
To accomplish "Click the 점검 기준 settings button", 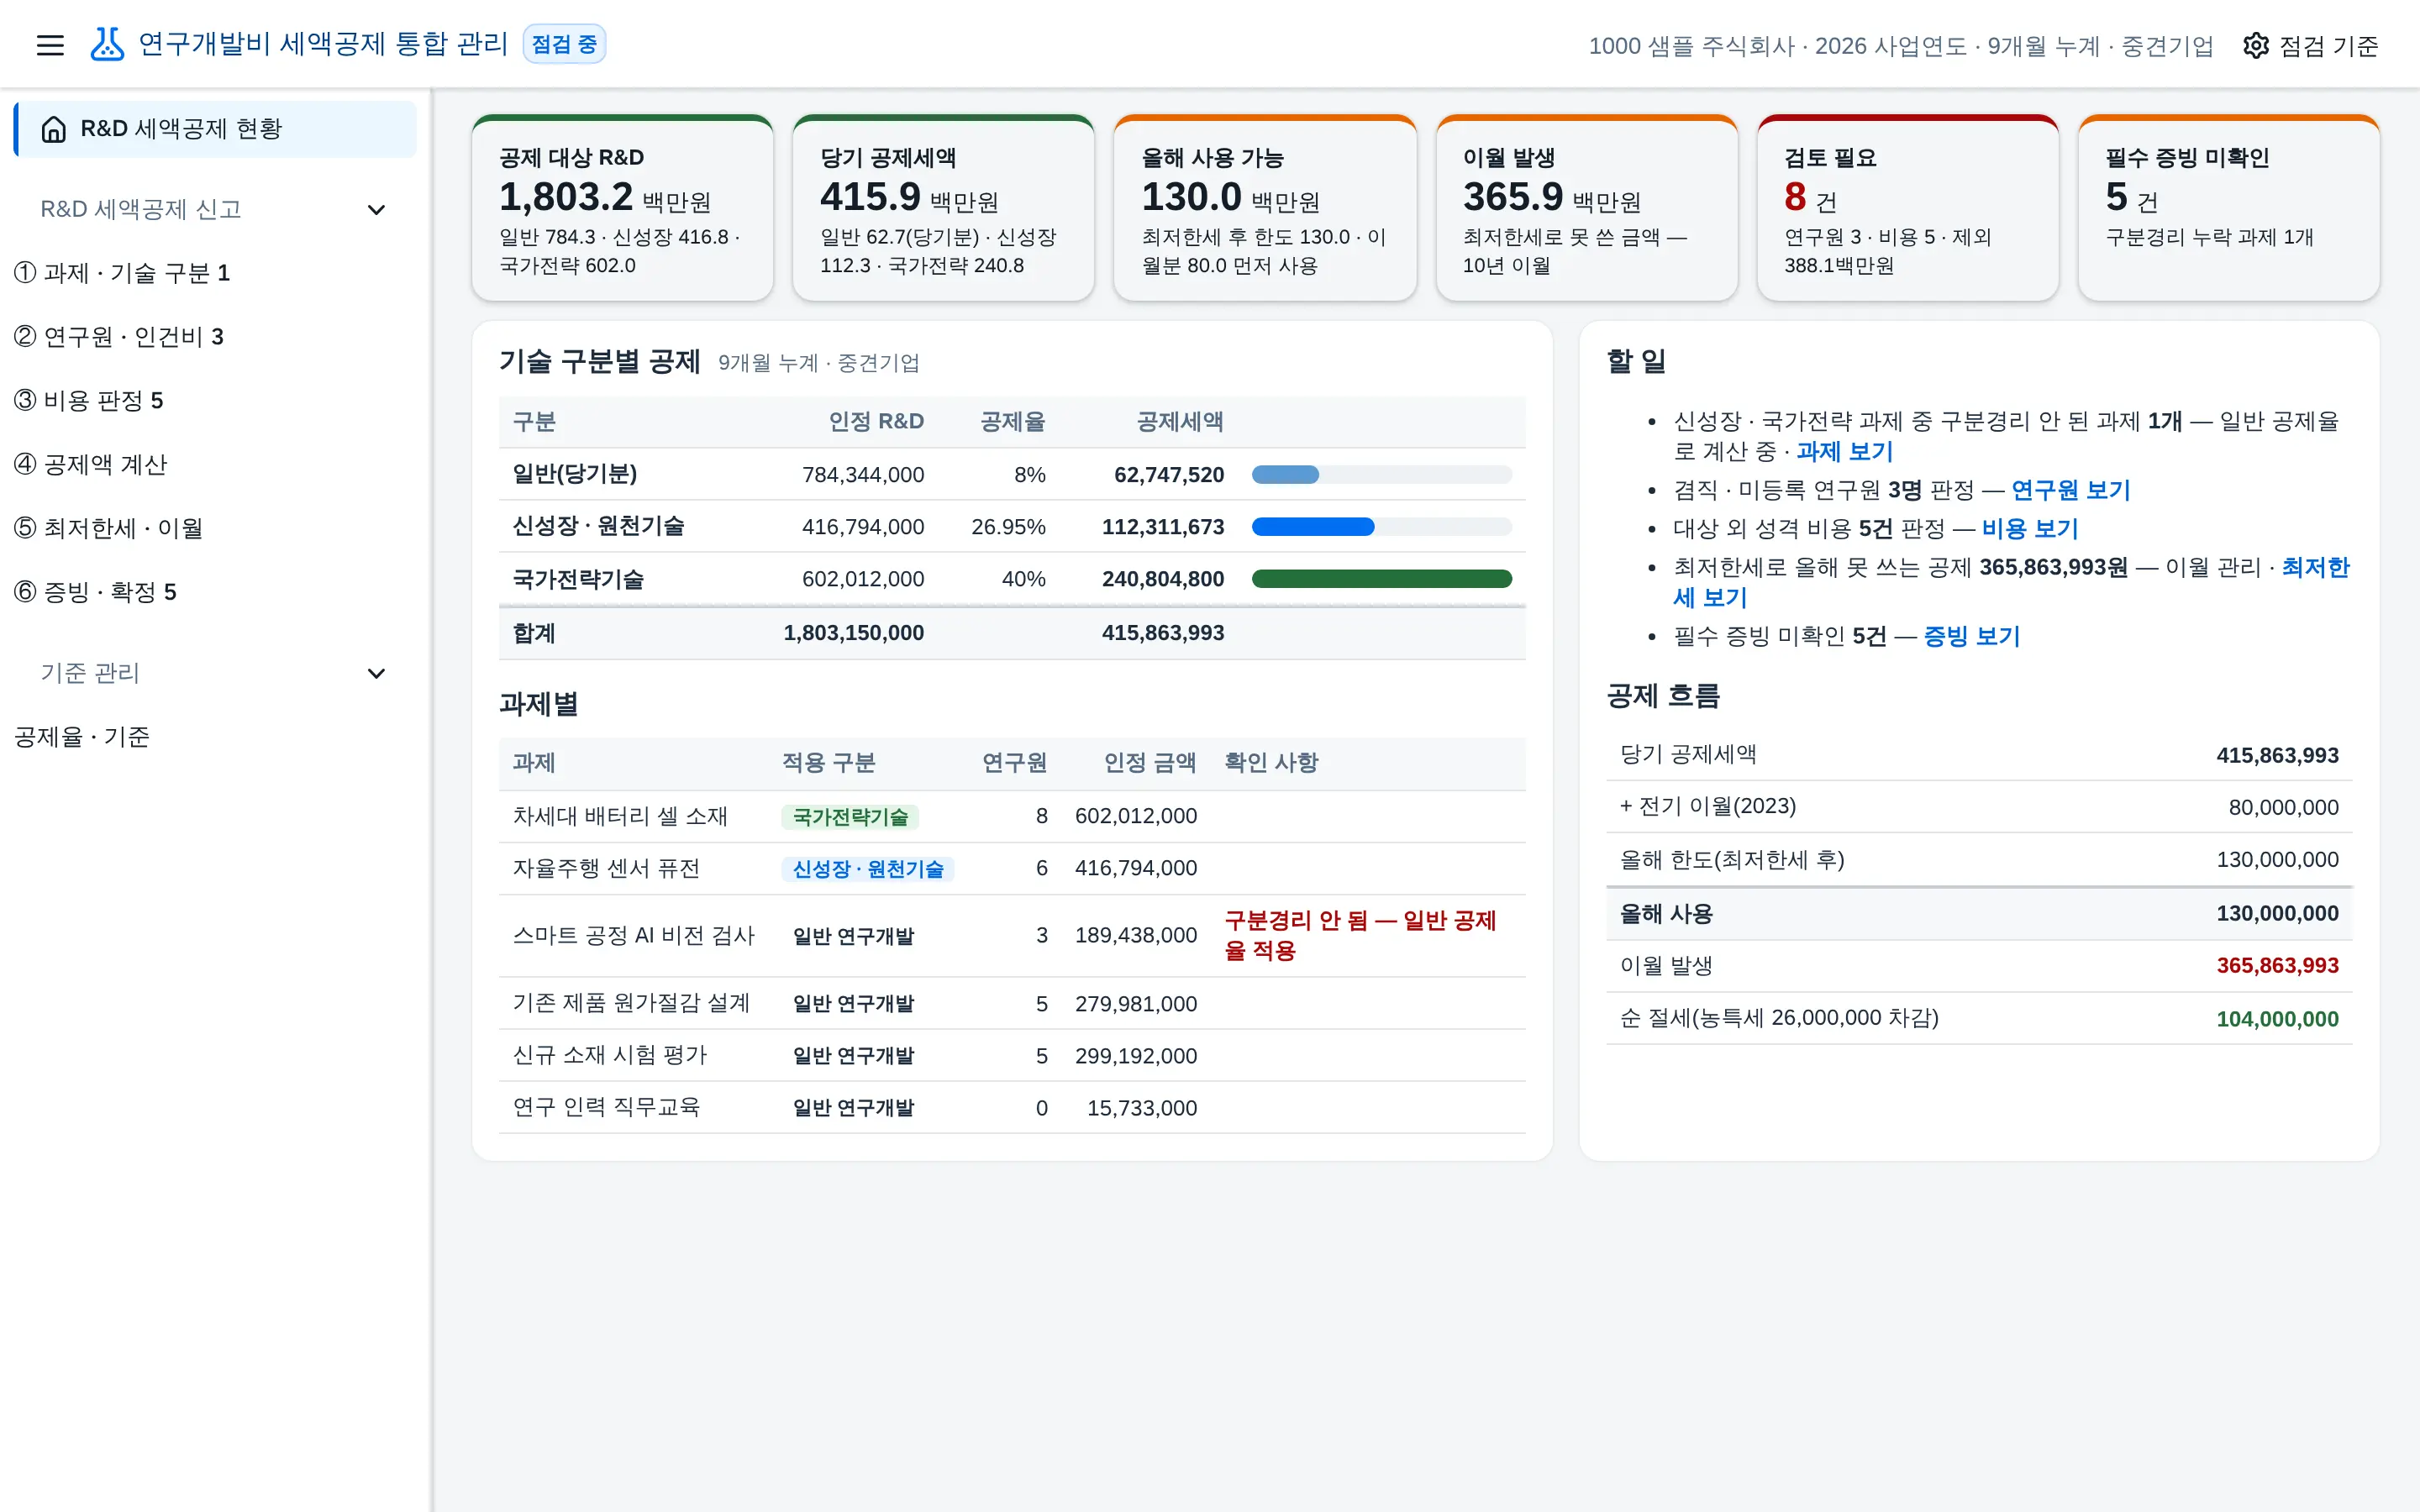I will click(x=2310, y=45).
